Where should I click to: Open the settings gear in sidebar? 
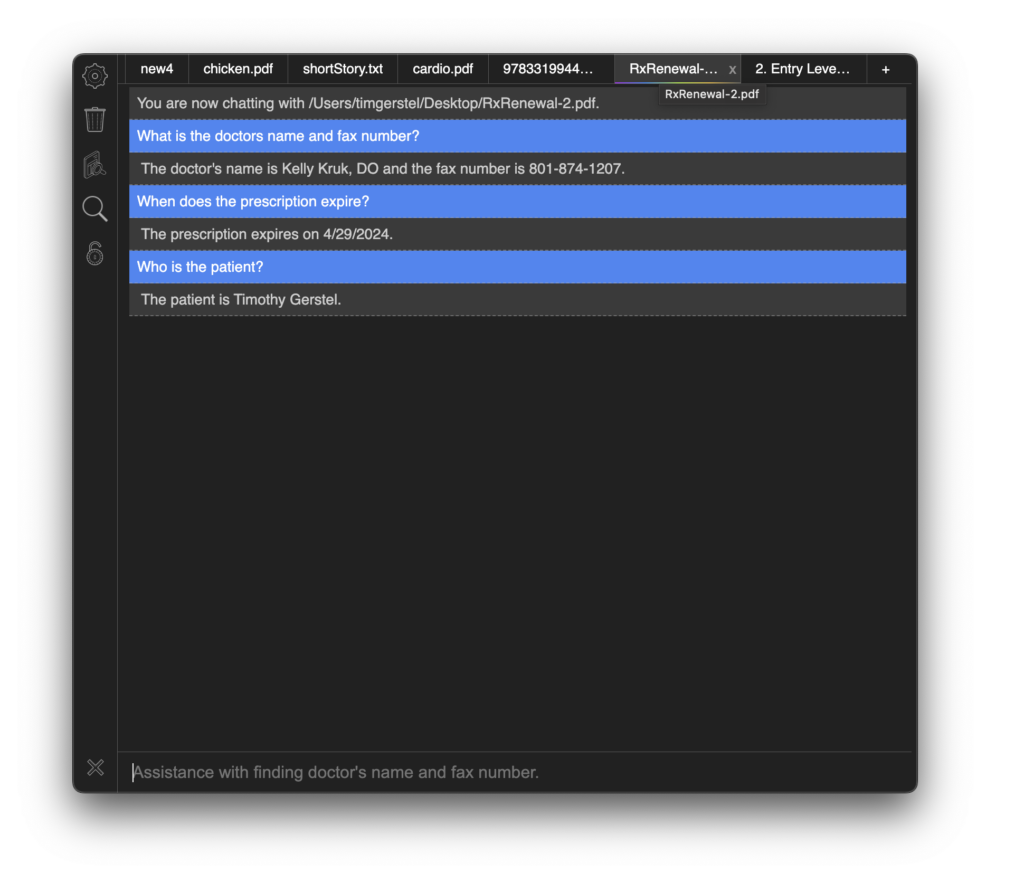95,76
